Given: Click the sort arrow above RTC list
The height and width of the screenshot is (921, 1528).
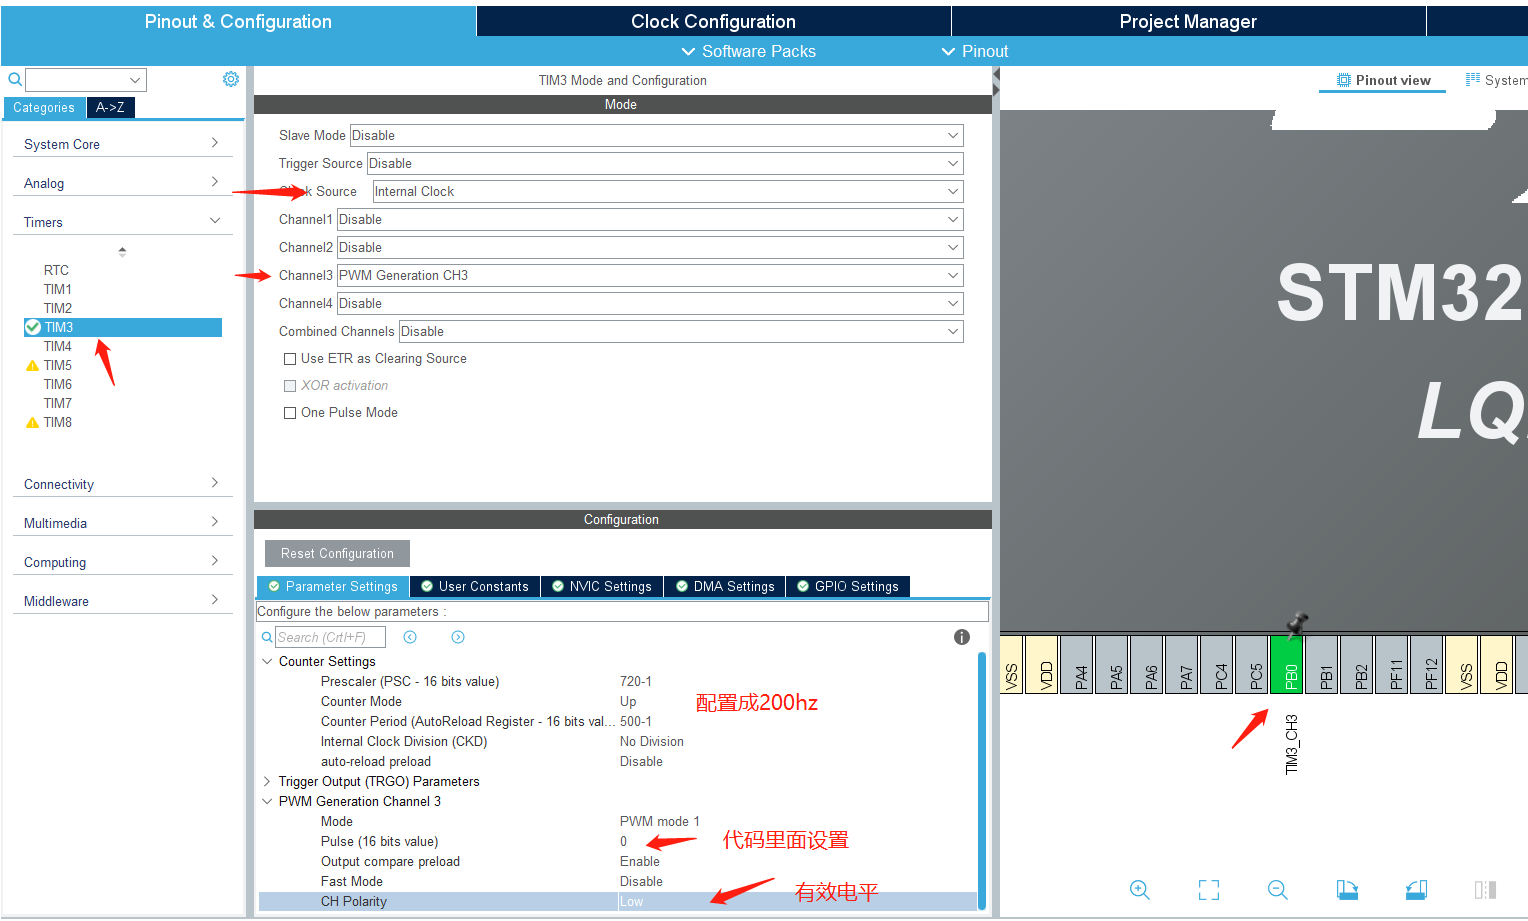Looking at the screenshot, I should coord(122,251).
